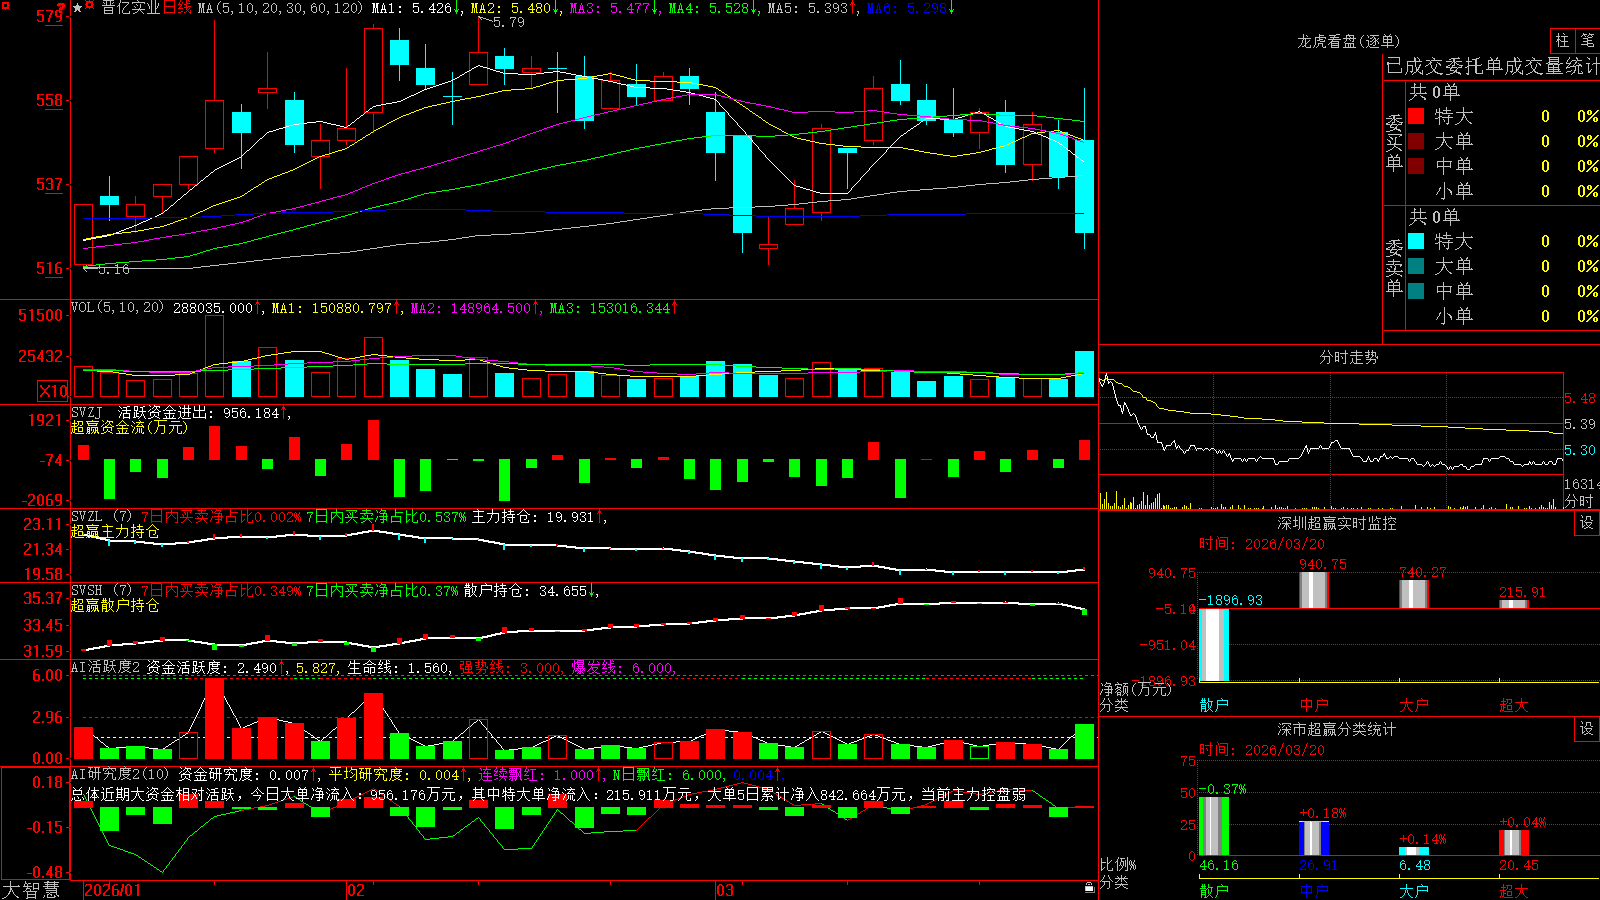Click the 6.48 value under the 大户 bar
The height and width of the screenshot is (900, 1600).
[1415, 866]
